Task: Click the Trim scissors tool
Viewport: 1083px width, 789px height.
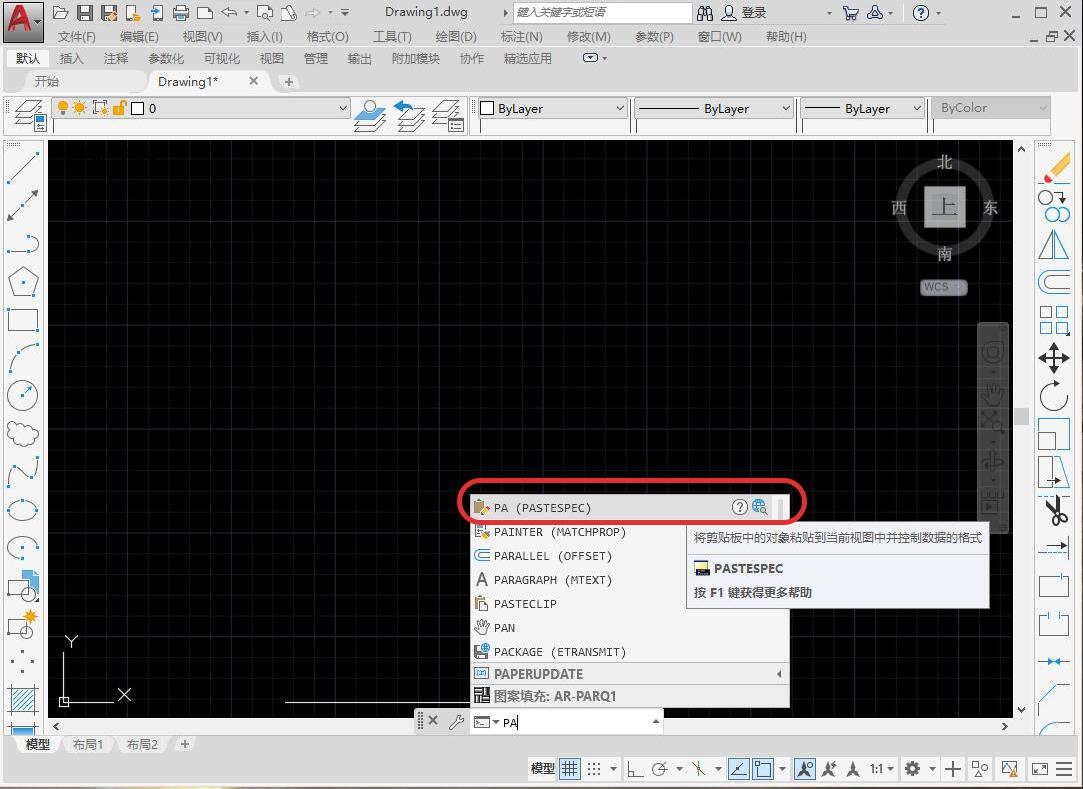Action: (1054, 512)
